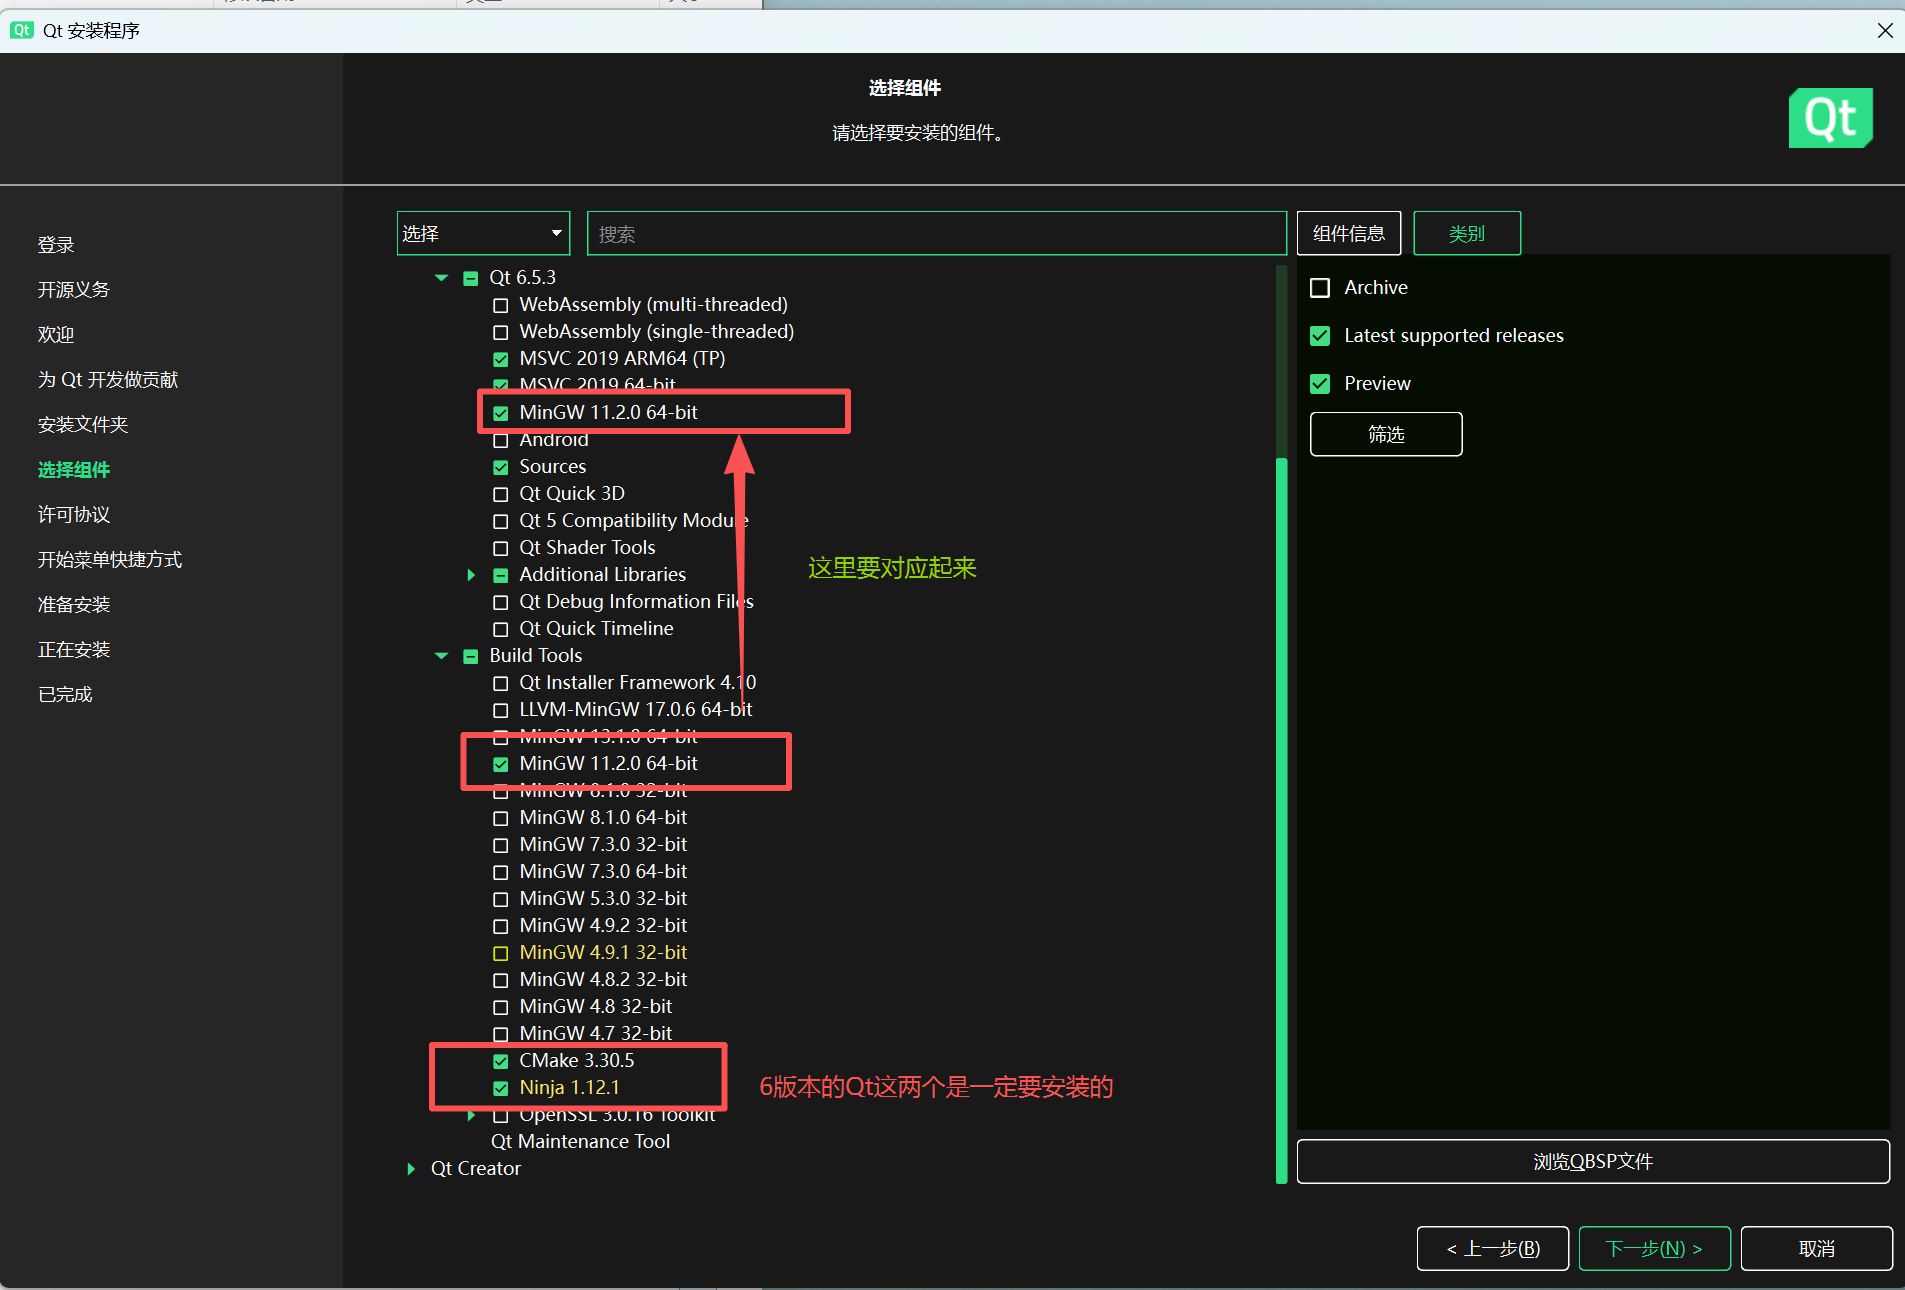1905x1290 pixels.
Task: Check LLVM-MinGW 17.0.6 64-bit
Action: pos(501,711)
